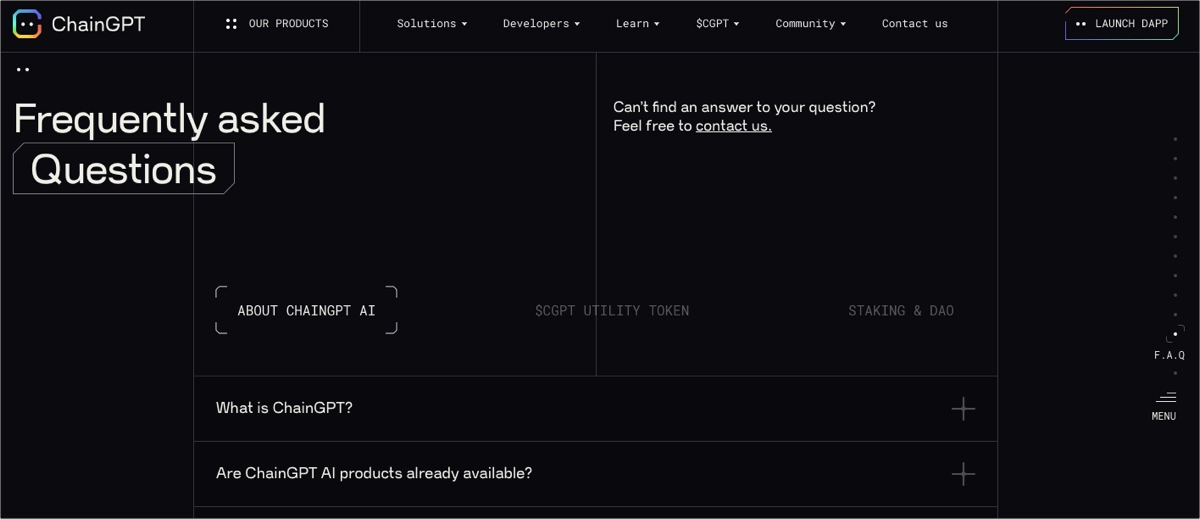The width and height of the screenshot is (1200, 519).
Task: Follow the 'contact us.' link
Action: click(733, 126)
